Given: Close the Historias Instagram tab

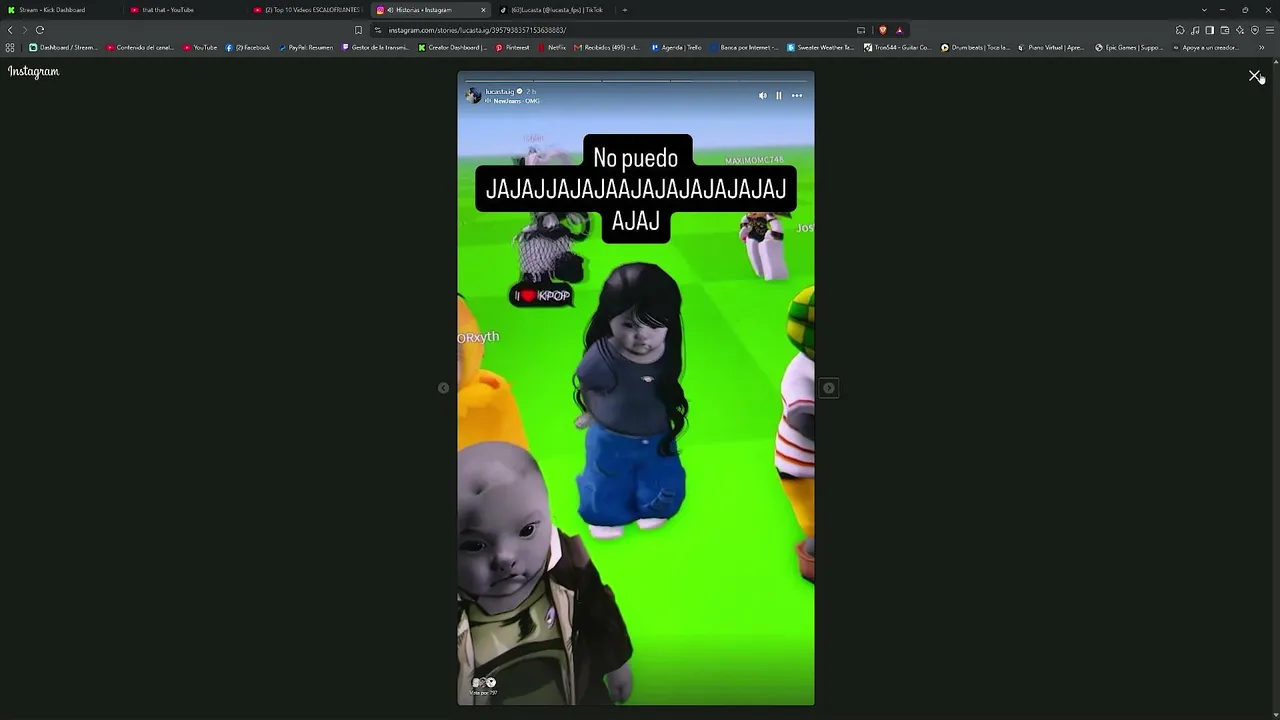Looking at the screenshot, I should tap(483, 10).
